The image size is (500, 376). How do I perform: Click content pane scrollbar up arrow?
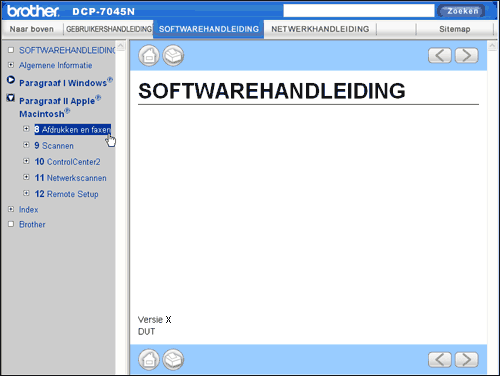[x=492, y=46]
